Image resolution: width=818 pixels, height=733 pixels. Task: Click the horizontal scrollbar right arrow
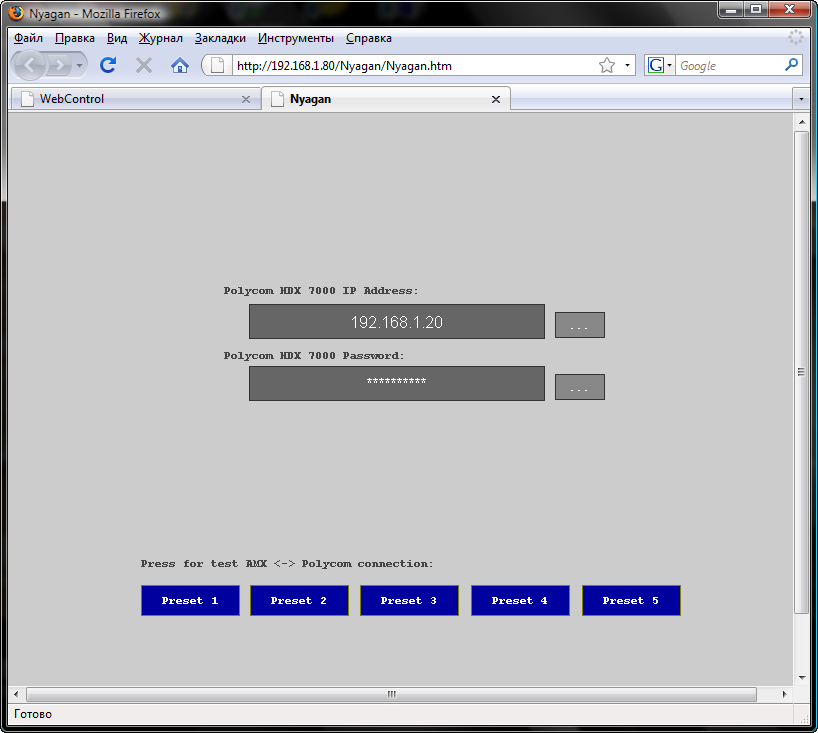tap(784, 694)
